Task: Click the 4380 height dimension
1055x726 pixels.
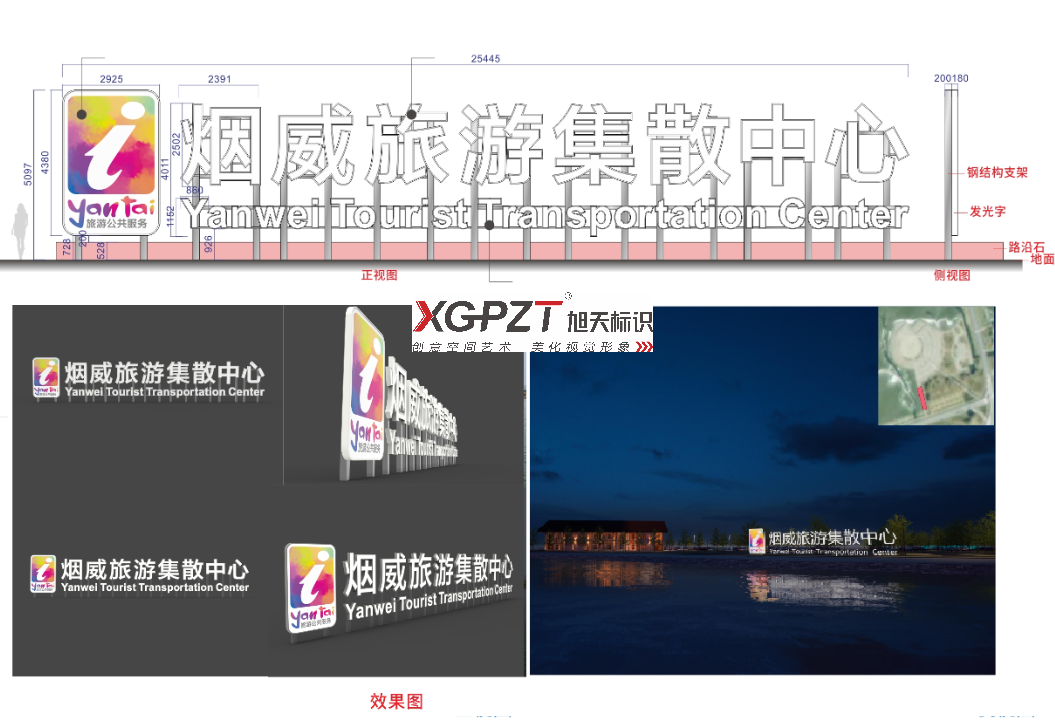Action: pos(45,162)
